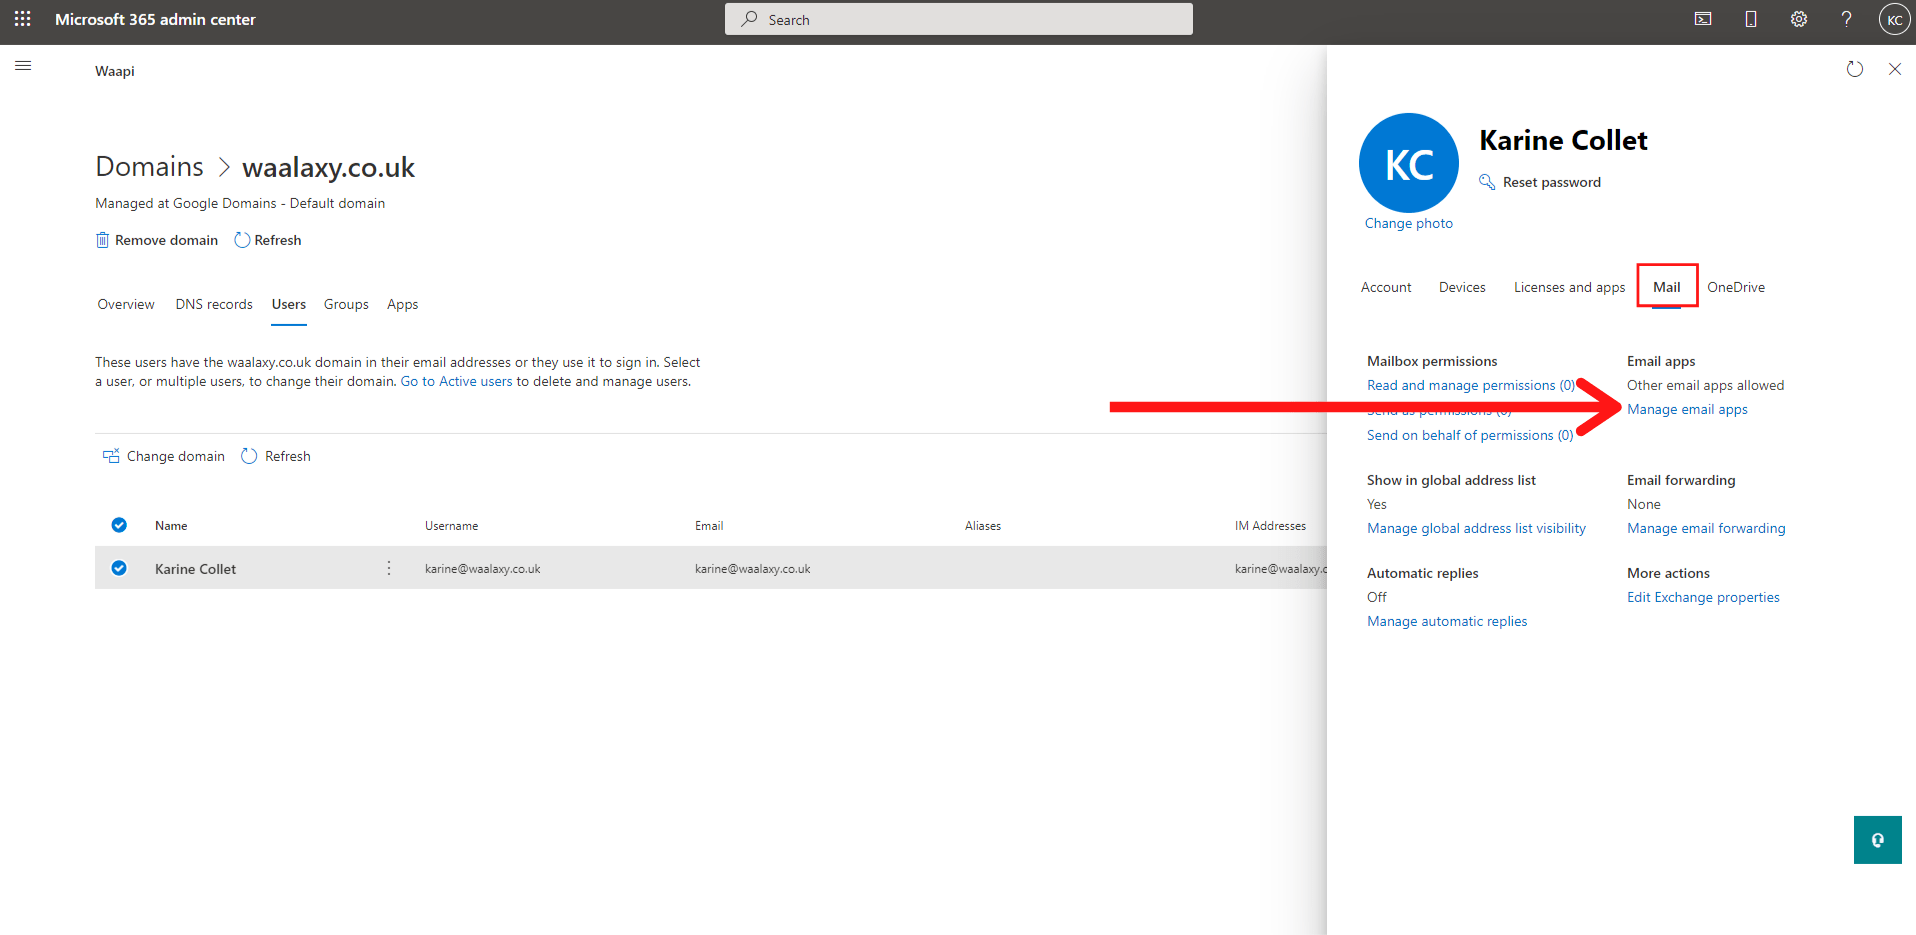Select the Mail tab
This screenshot has width=1916, height=935.
[1667, 287]
